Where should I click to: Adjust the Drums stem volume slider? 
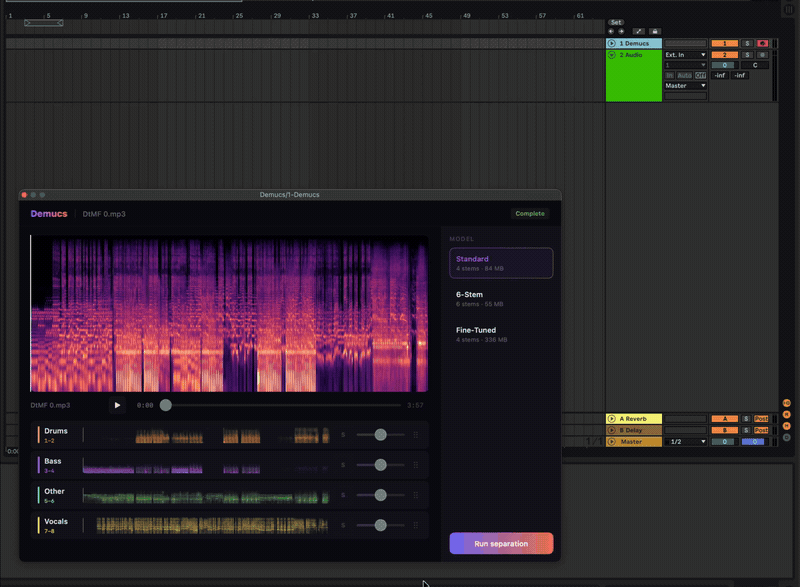[381, 435]
